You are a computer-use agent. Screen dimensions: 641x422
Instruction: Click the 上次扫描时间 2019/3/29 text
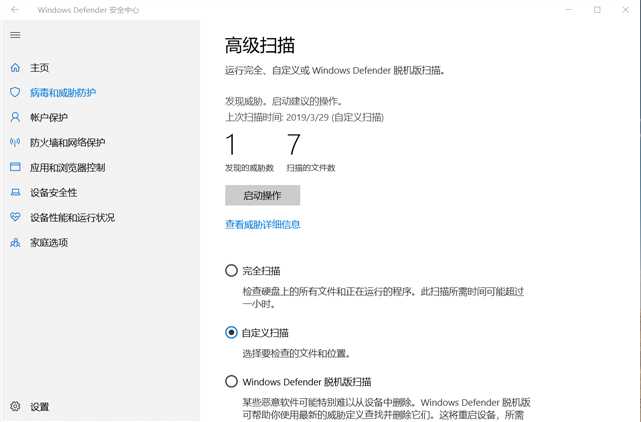click(x=305, y=117)
